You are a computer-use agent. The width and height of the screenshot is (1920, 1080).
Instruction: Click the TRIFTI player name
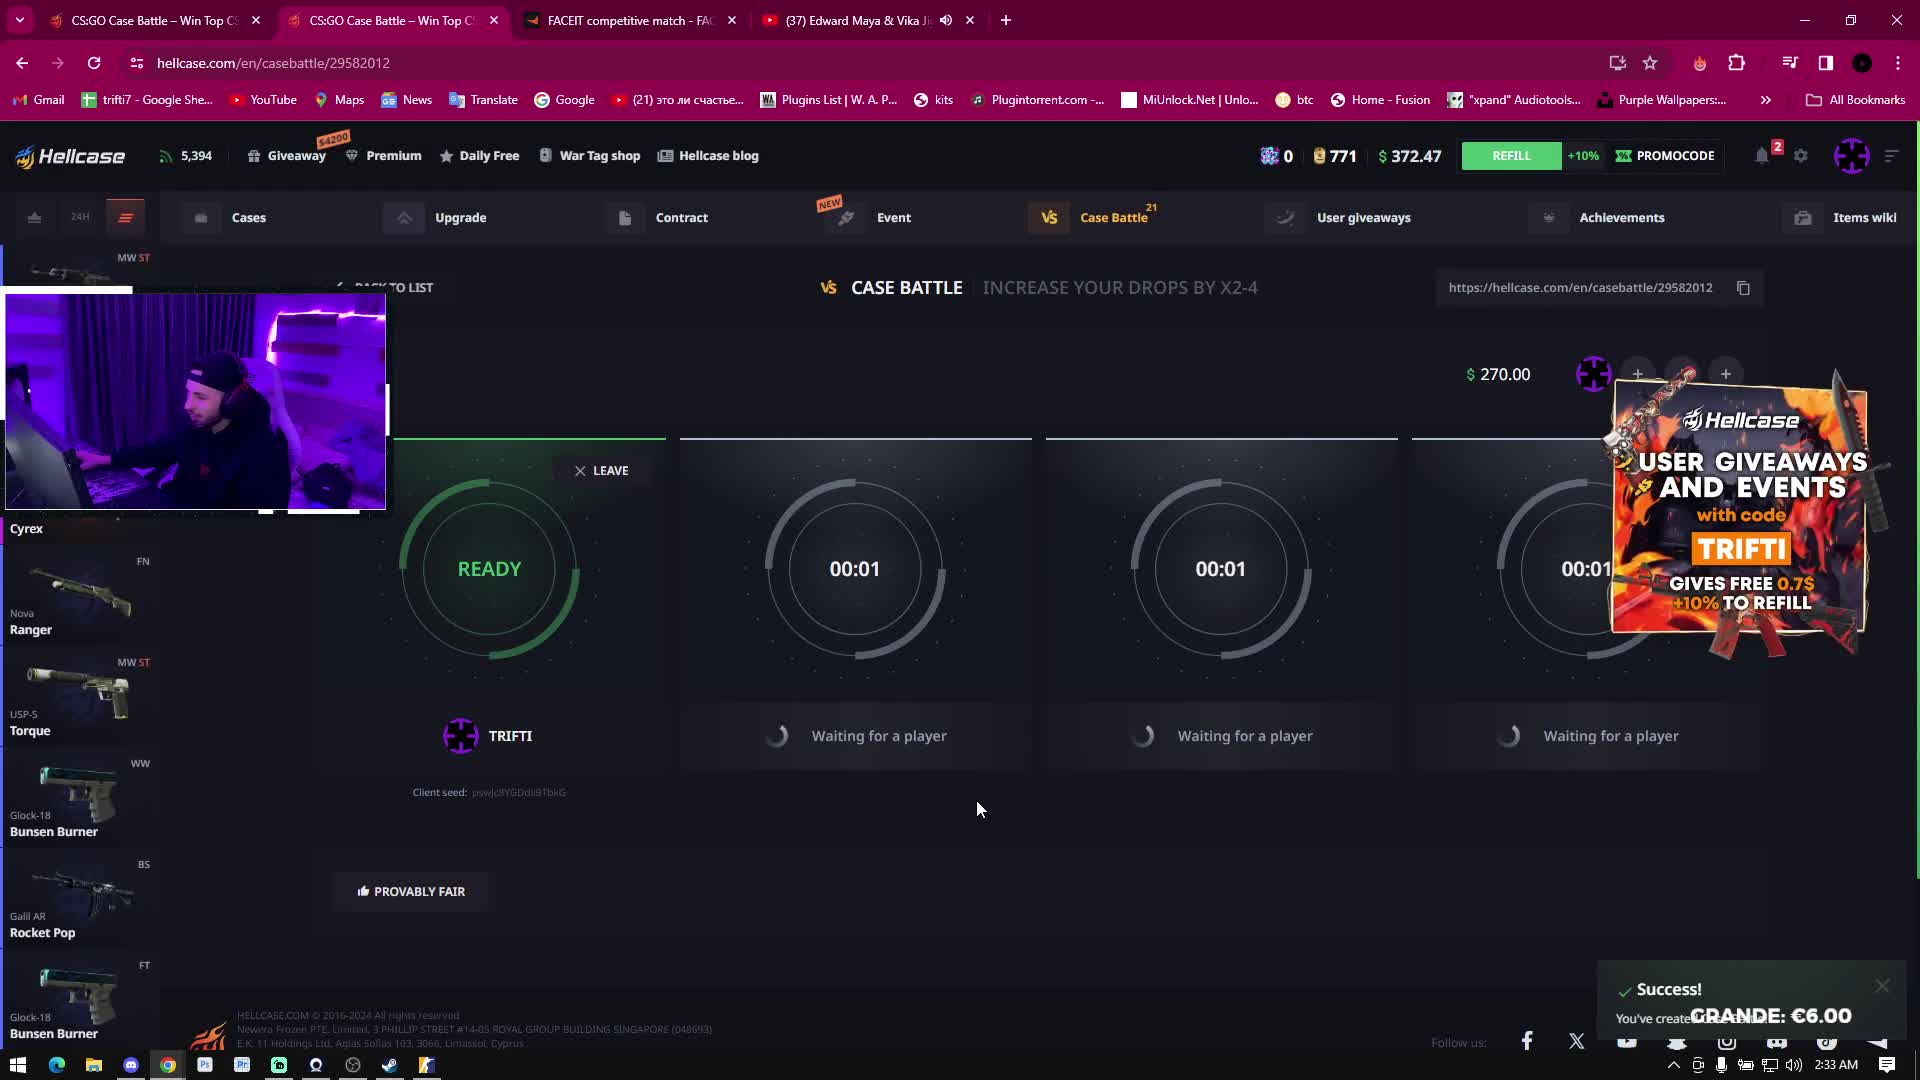(510, 736)
